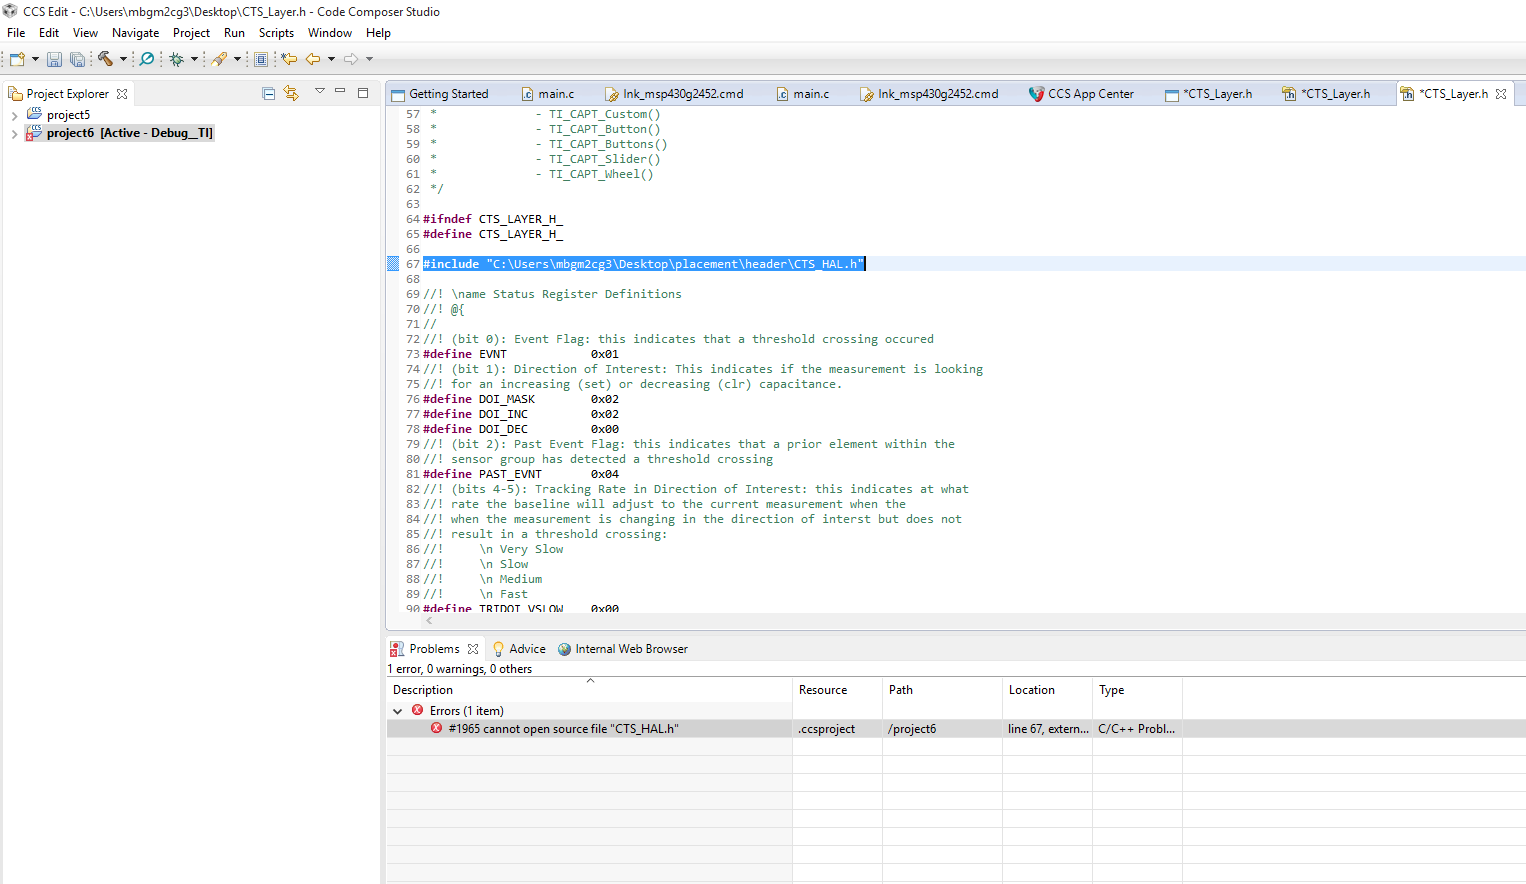Start debugging with the green bug icon
Viewport: 1526px width, 884px height.
(176, 59)
